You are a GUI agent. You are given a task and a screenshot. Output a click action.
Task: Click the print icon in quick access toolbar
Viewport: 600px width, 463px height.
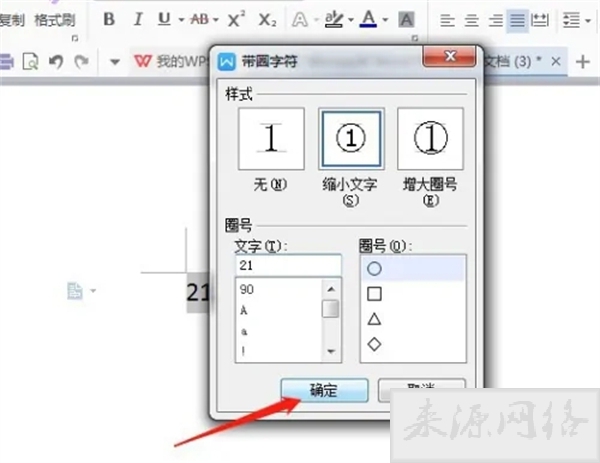pos(7,61)
